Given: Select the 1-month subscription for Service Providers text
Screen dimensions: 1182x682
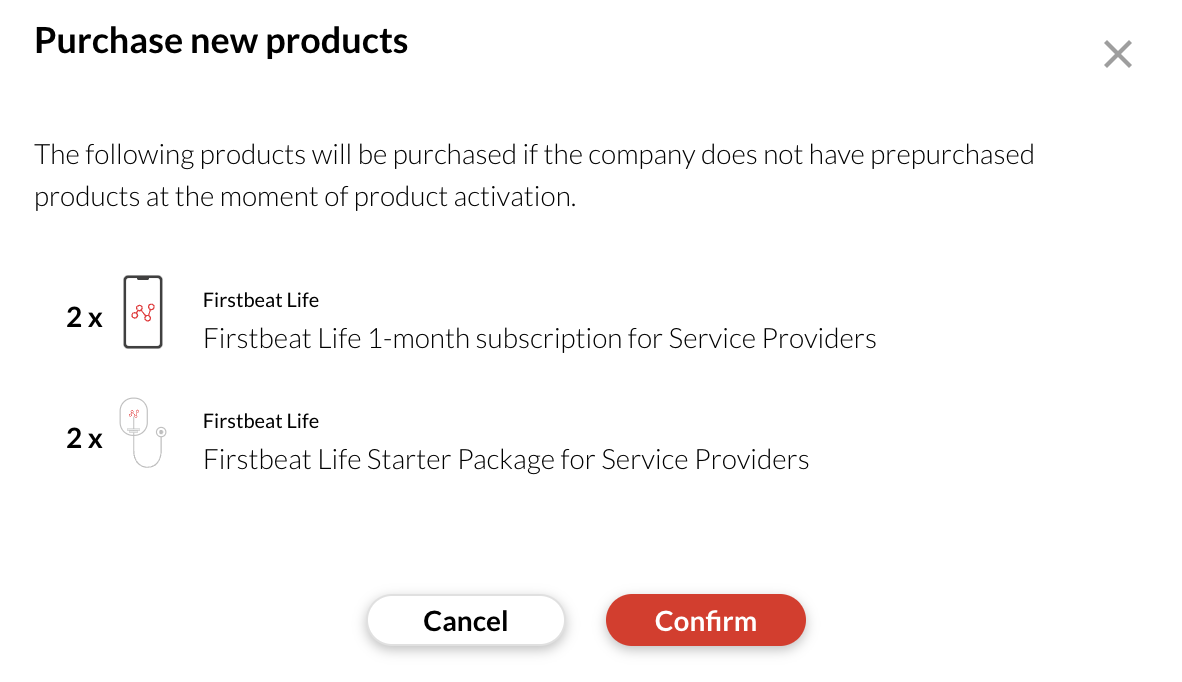Looking at the screenshot, I should pyautogui.click(x=539, y=339).
